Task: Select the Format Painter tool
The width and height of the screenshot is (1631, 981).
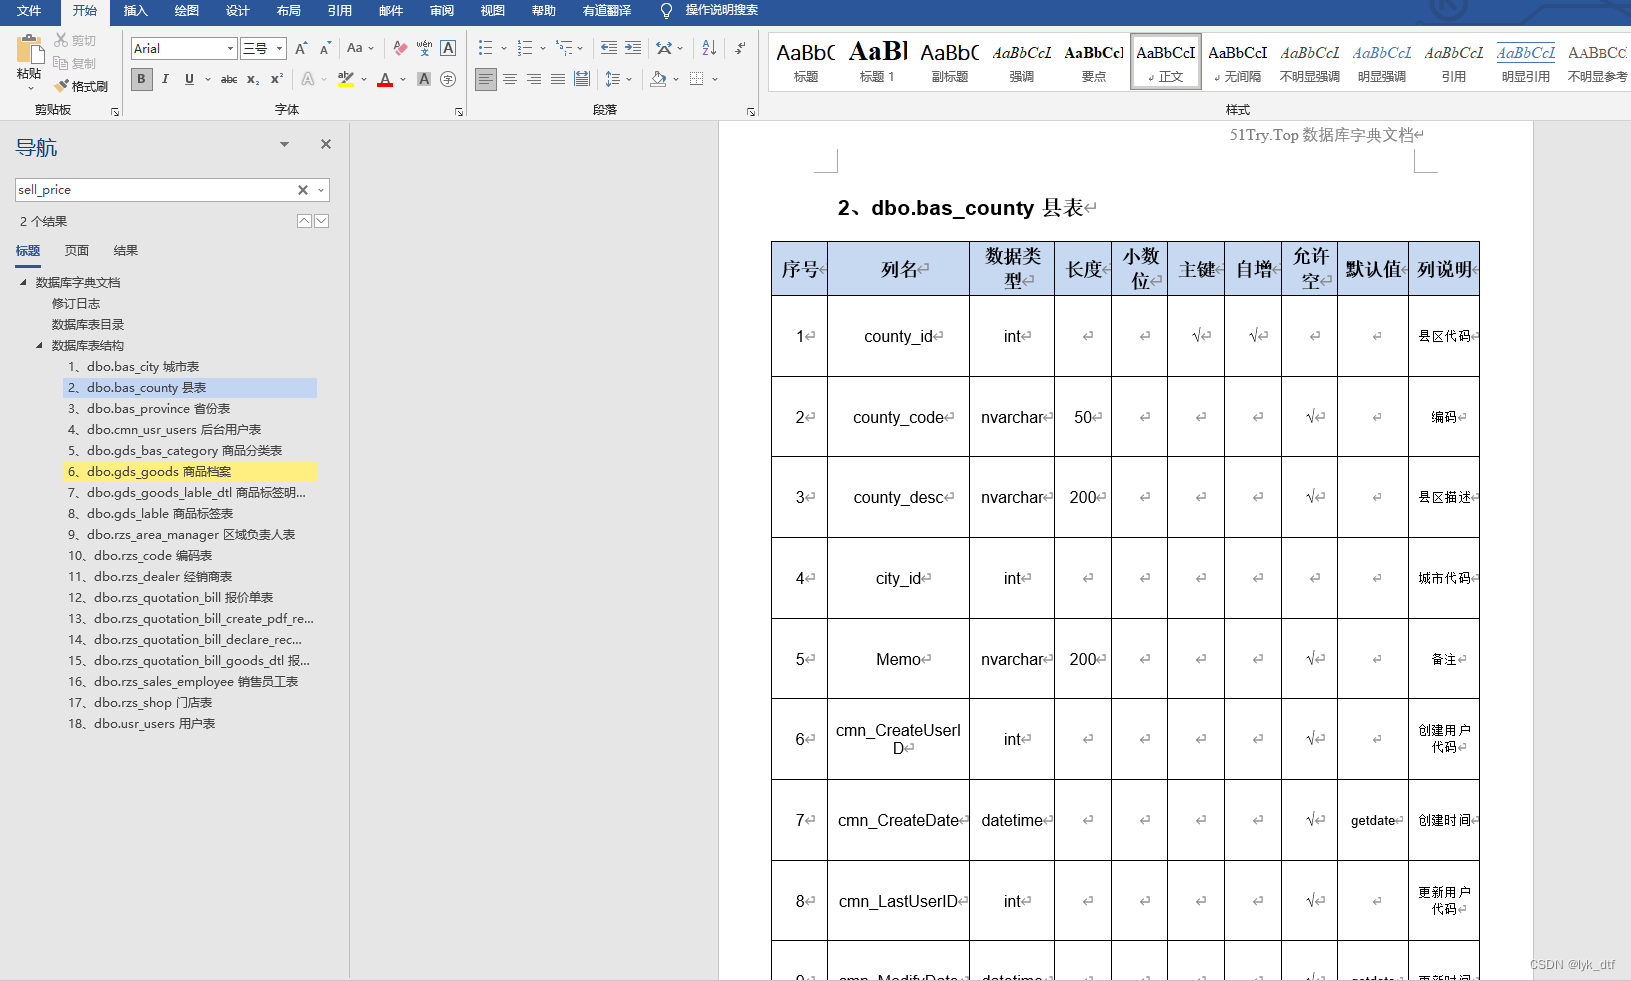Action: click(x=81, y=86)
